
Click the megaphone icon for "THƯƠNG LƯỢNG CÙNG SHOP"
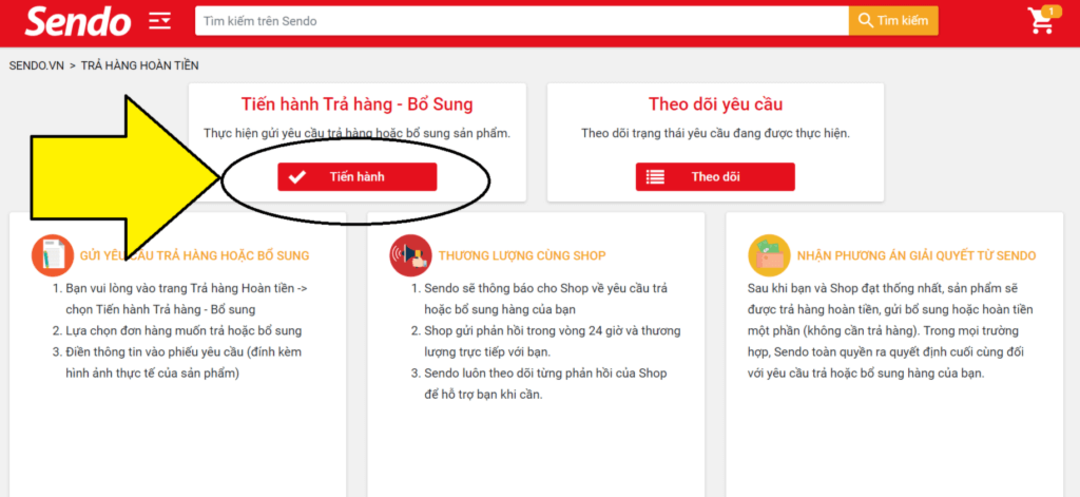click(411, 255)
